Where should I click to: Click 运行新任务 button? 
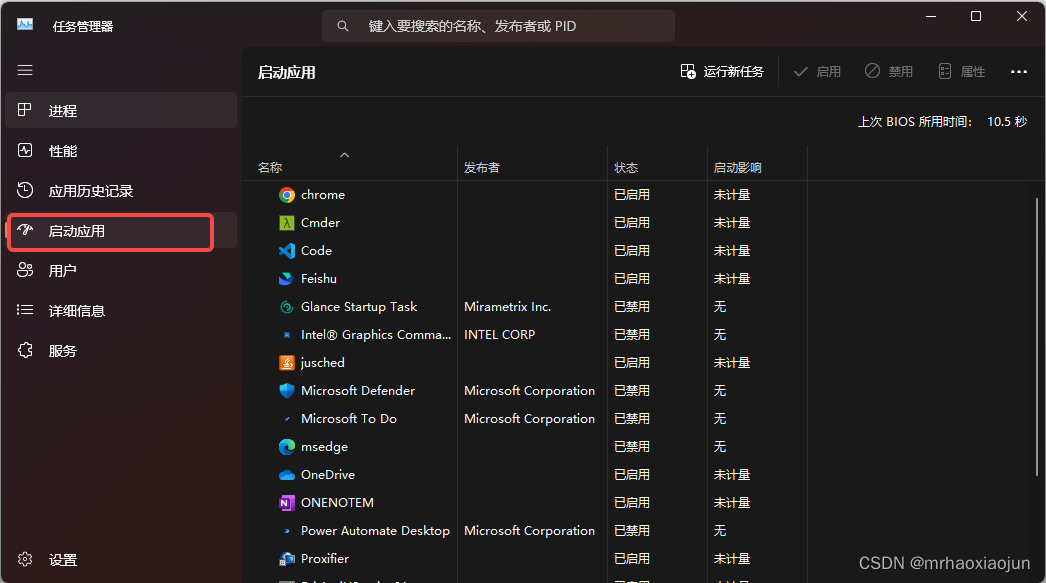[x=722, y=71]
